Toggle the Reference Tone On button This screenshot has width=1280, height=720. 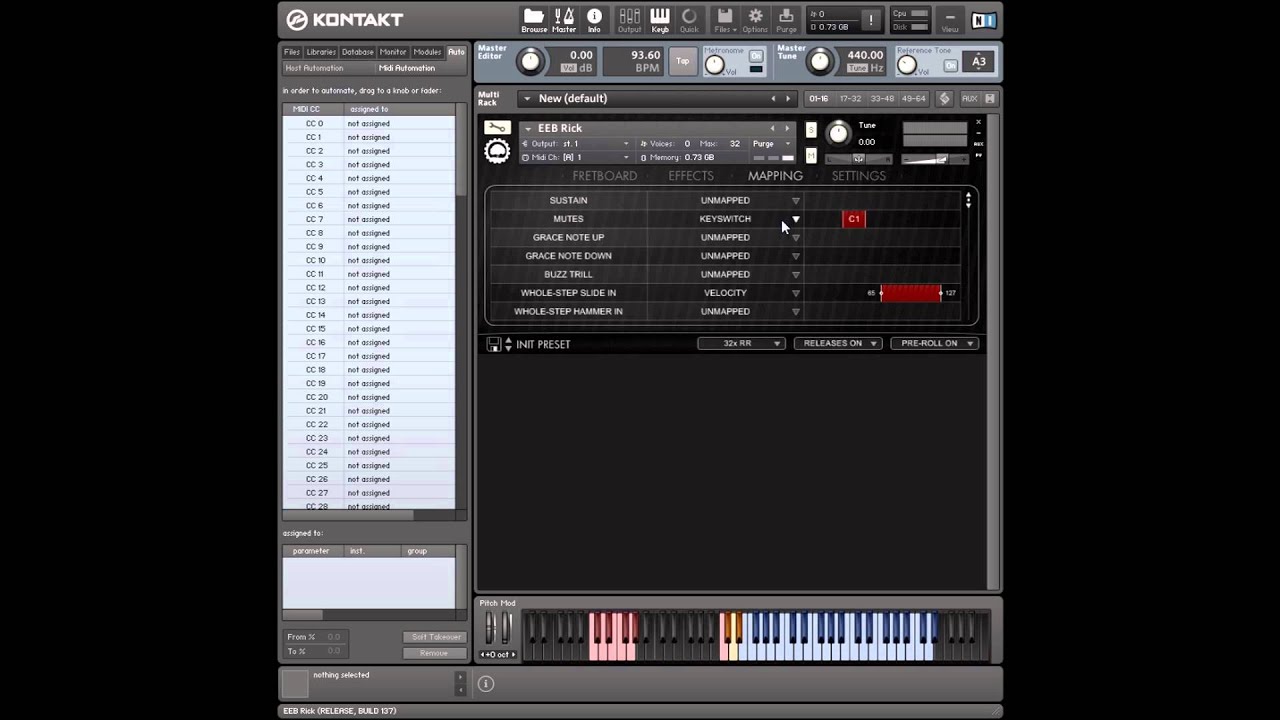[x=951, y=65]
